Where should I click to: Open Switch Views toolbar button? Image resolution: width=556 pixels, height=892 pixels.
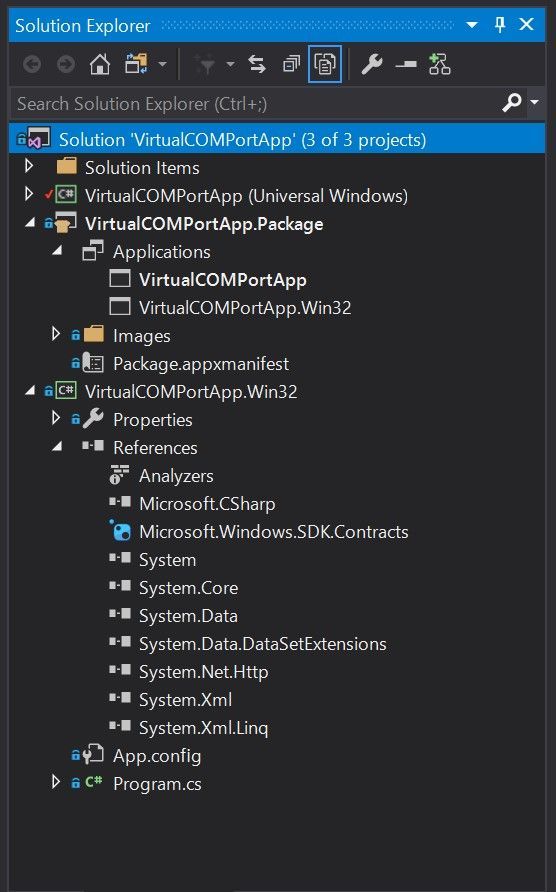click(137, 64)
